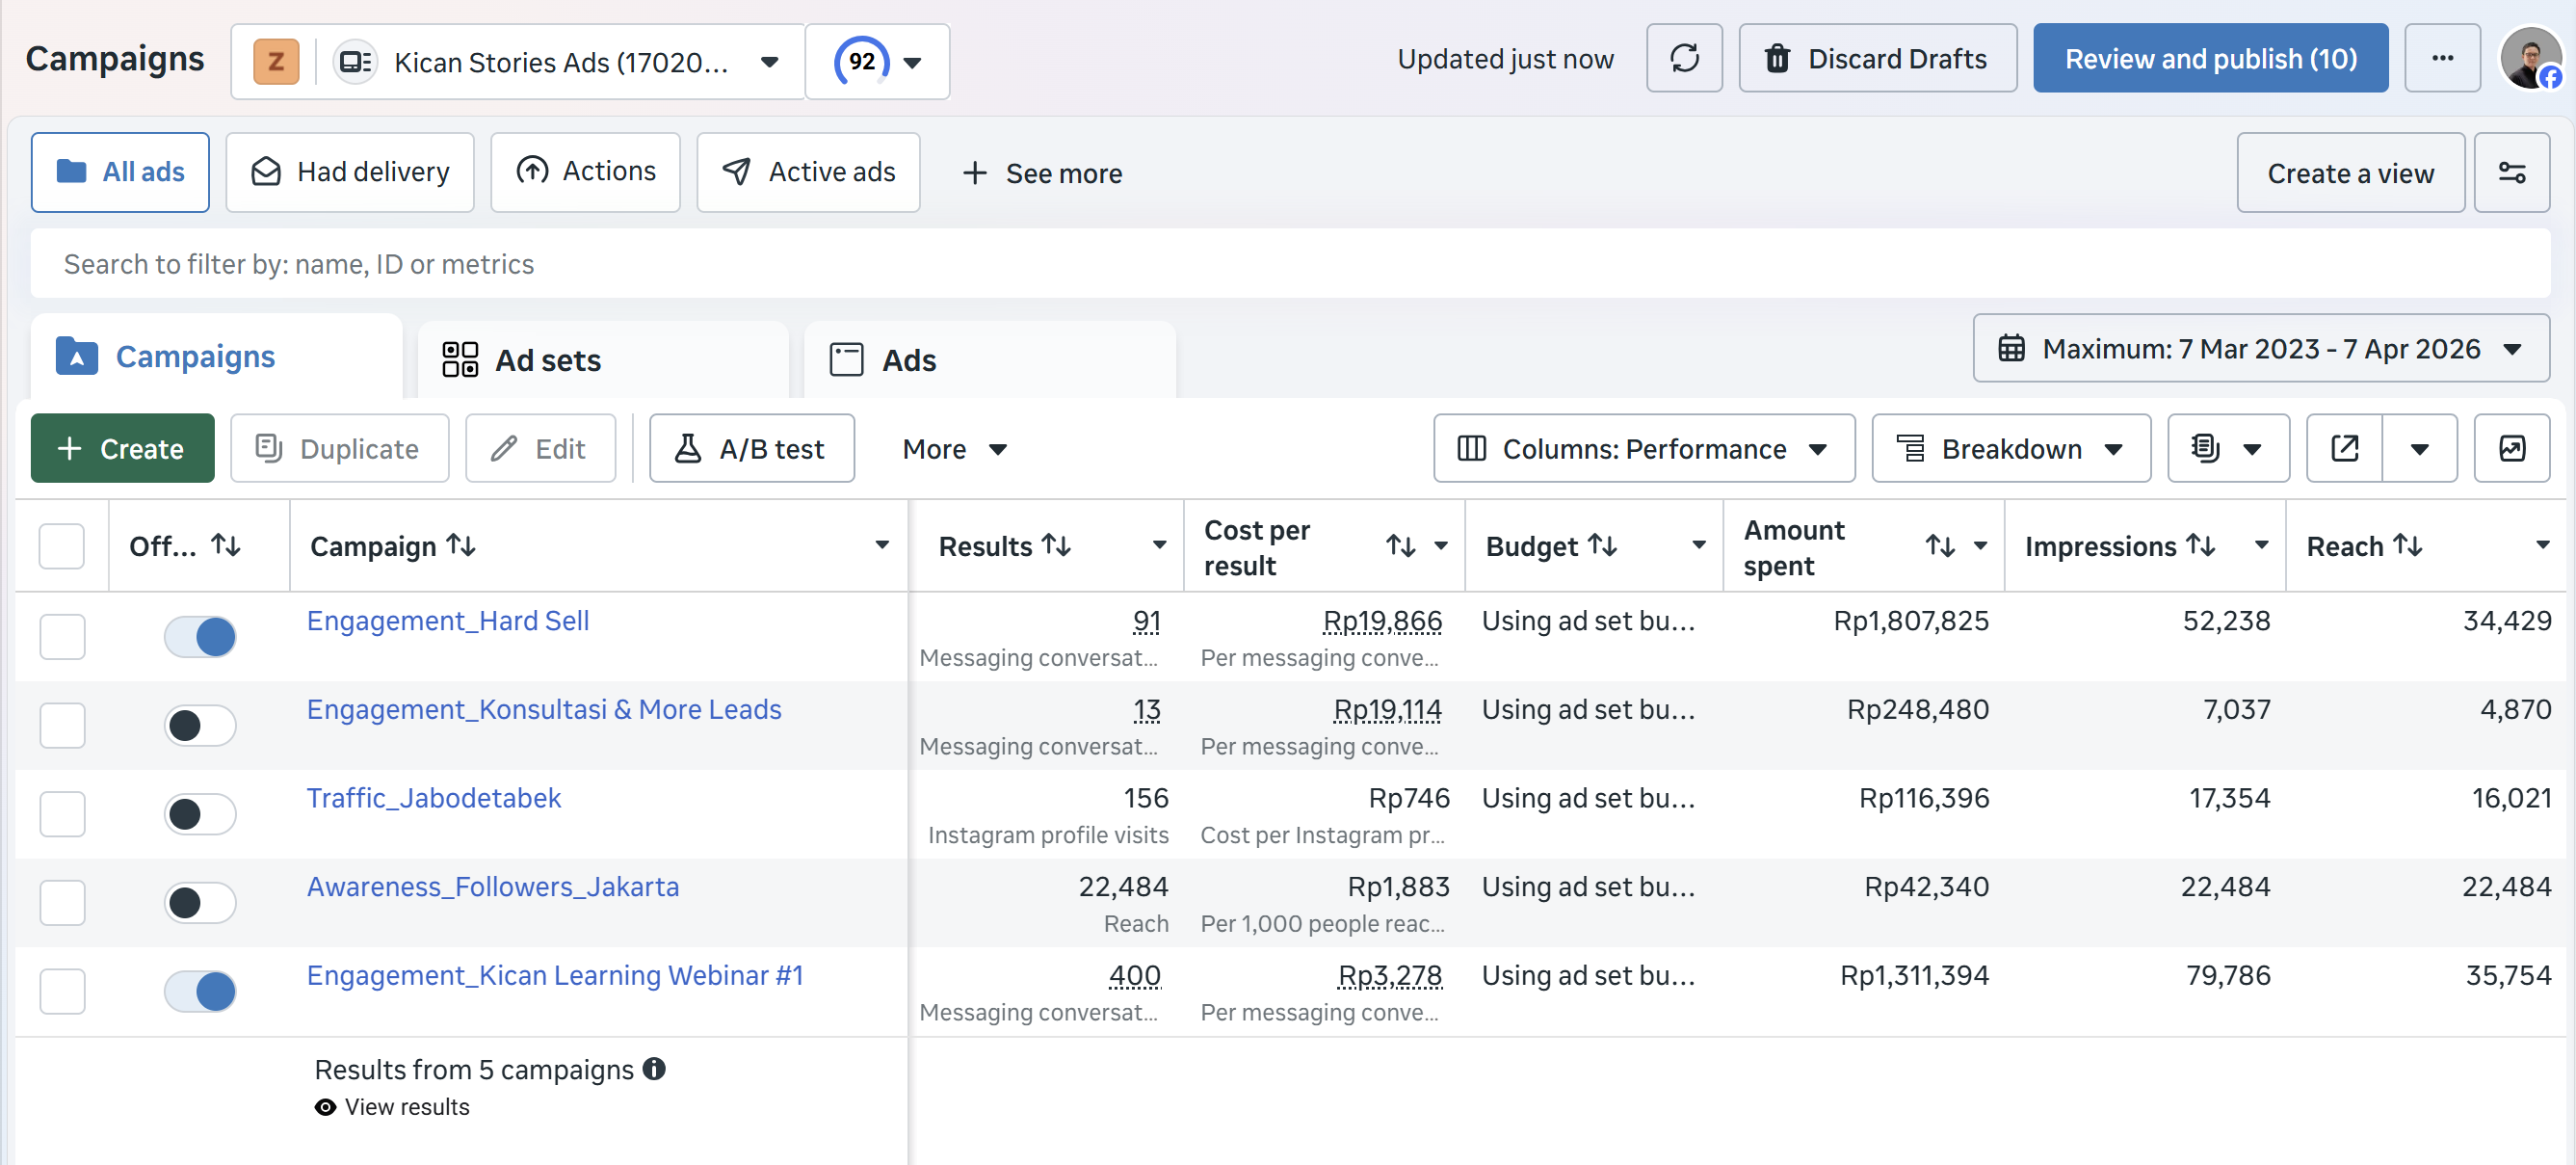Click the info icon beside Results from 5 campaigns
The height and width of the screenshot is (1165, 2576).
654,1069
